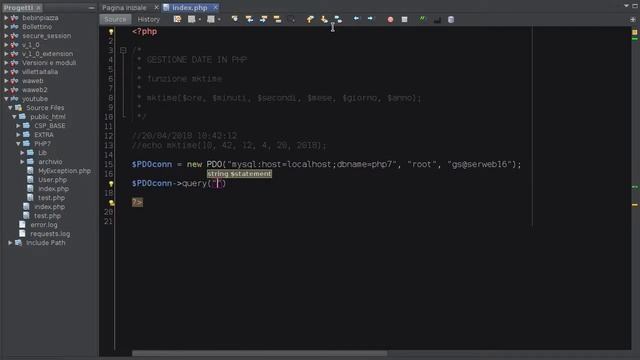Viewport: 640px width, 360px height.
Task: Click the cylinder database icon in toolbar
Action: [x=451, y=20]
